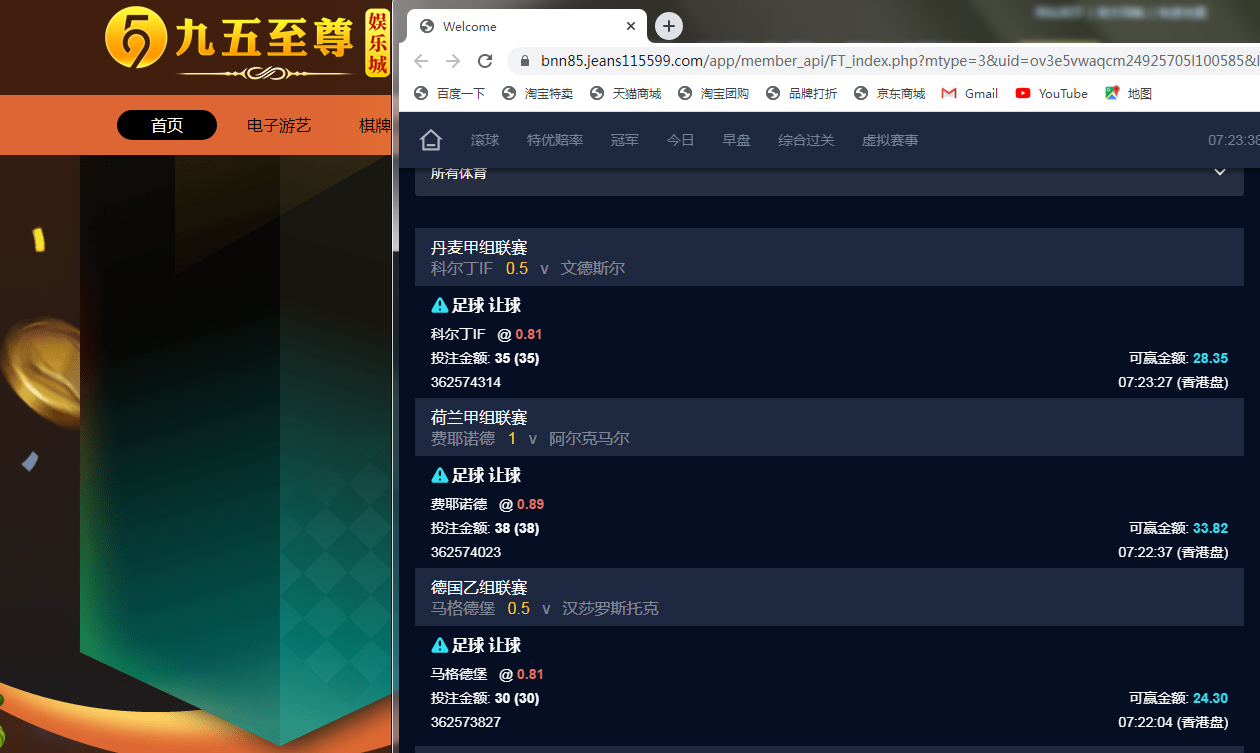
Task: Expand the 所有体育 dropdown chevron
Action: click(1220, 172)
